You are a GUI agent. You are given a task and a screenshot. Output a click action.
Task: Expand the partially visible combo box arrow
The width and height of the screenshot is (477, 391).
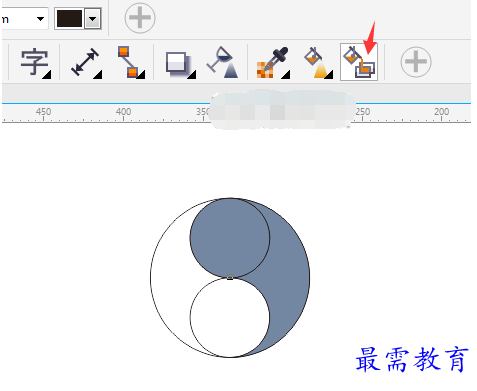pyautogui.click(x=40, y=19)
